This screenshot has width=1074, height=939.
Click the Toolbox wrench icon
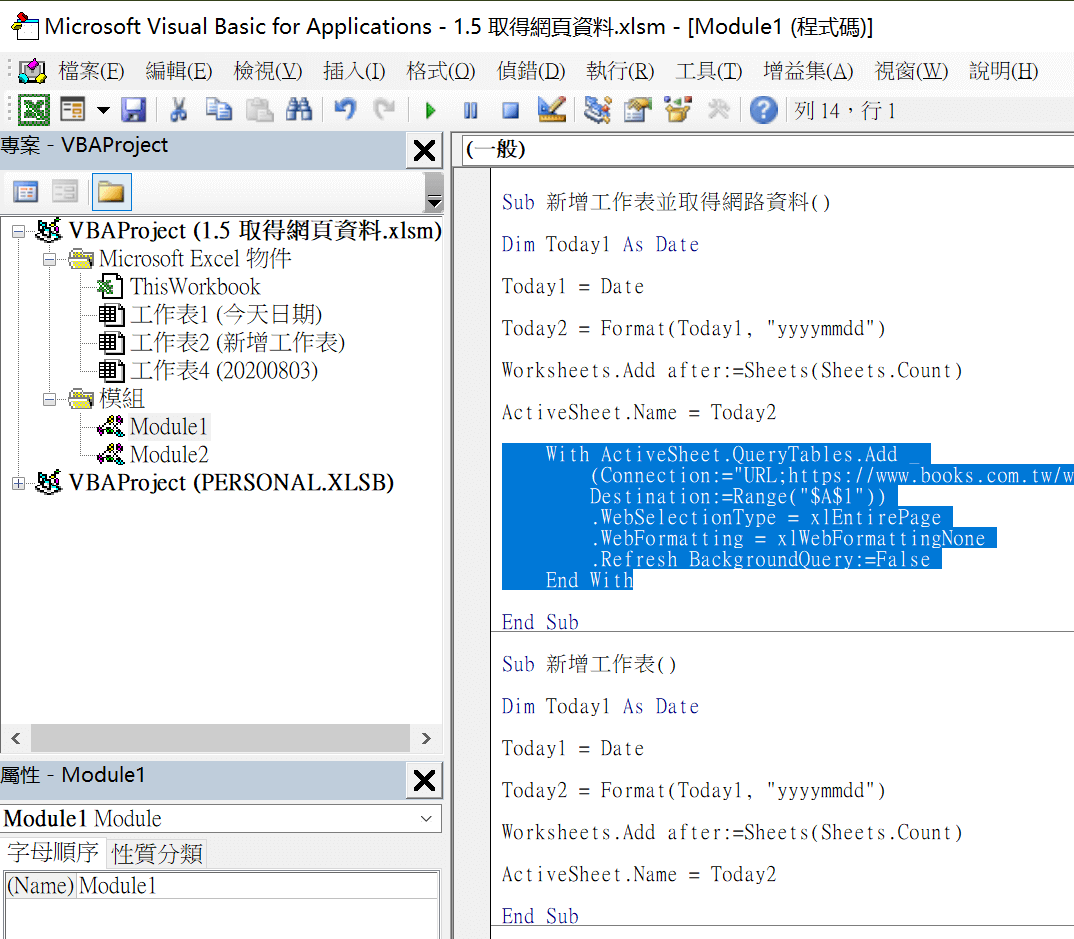(x=718, y=110)
